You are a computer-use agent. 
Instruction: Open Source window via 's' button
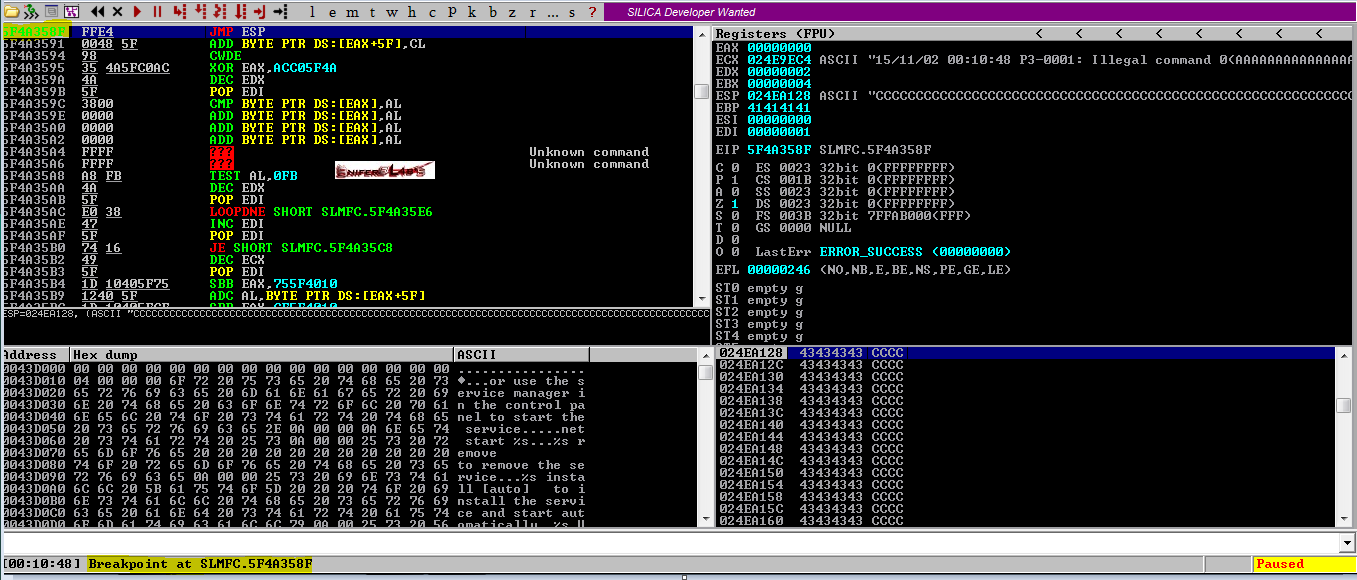[x=572, y=12]
